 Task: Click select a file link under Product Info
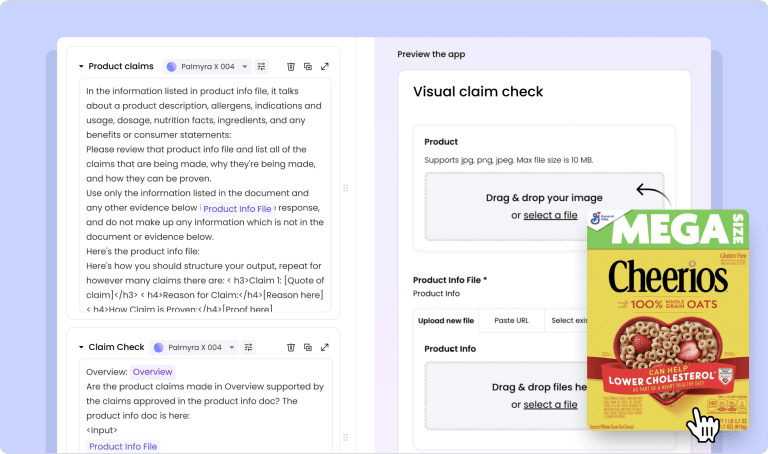click(551, 405)
